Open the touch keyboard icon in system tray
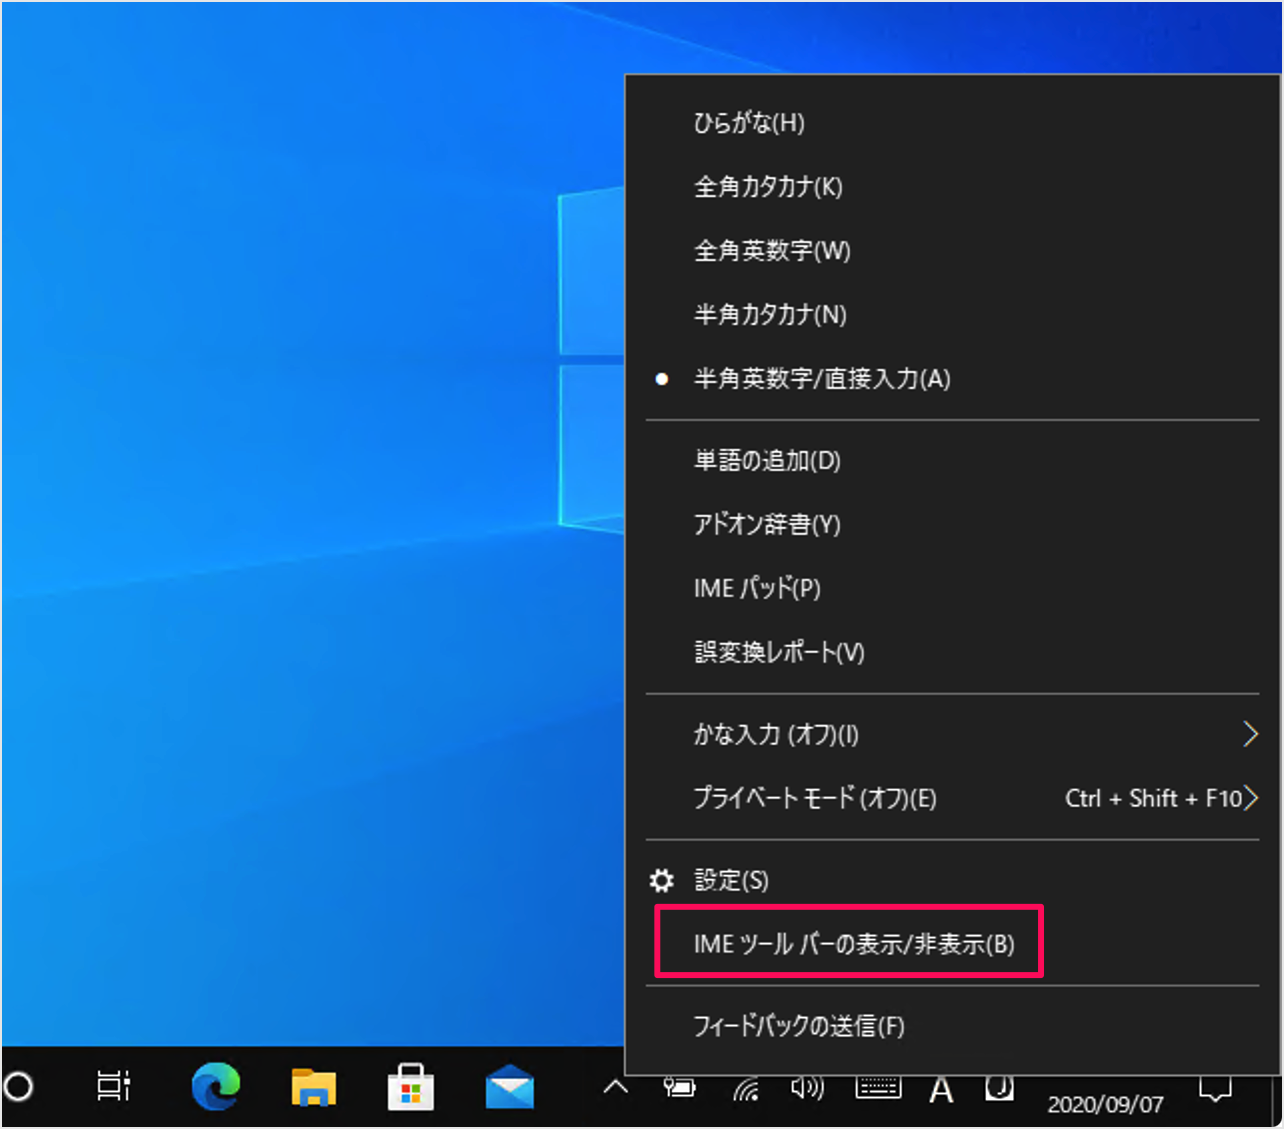 (x=877, y=1088)
